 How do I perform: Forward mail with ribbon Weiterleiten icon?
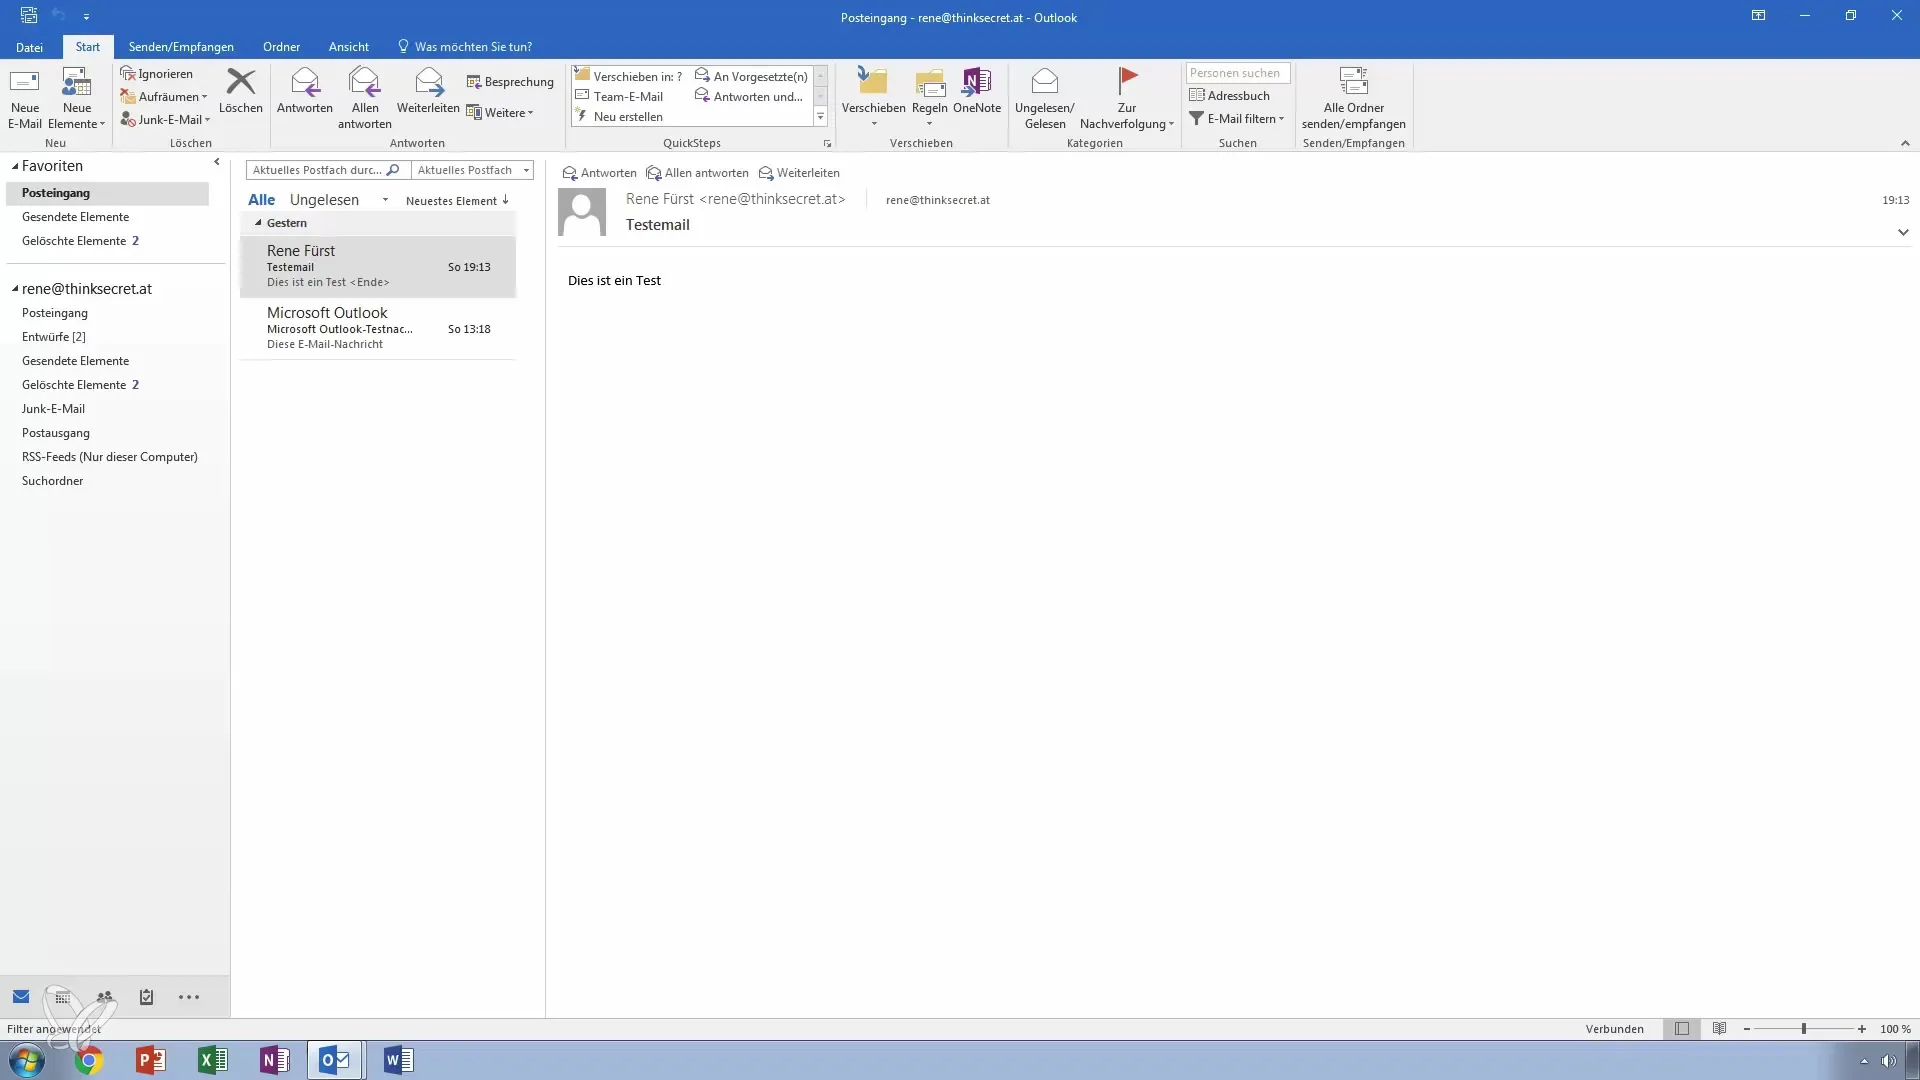tap(428, 91)
